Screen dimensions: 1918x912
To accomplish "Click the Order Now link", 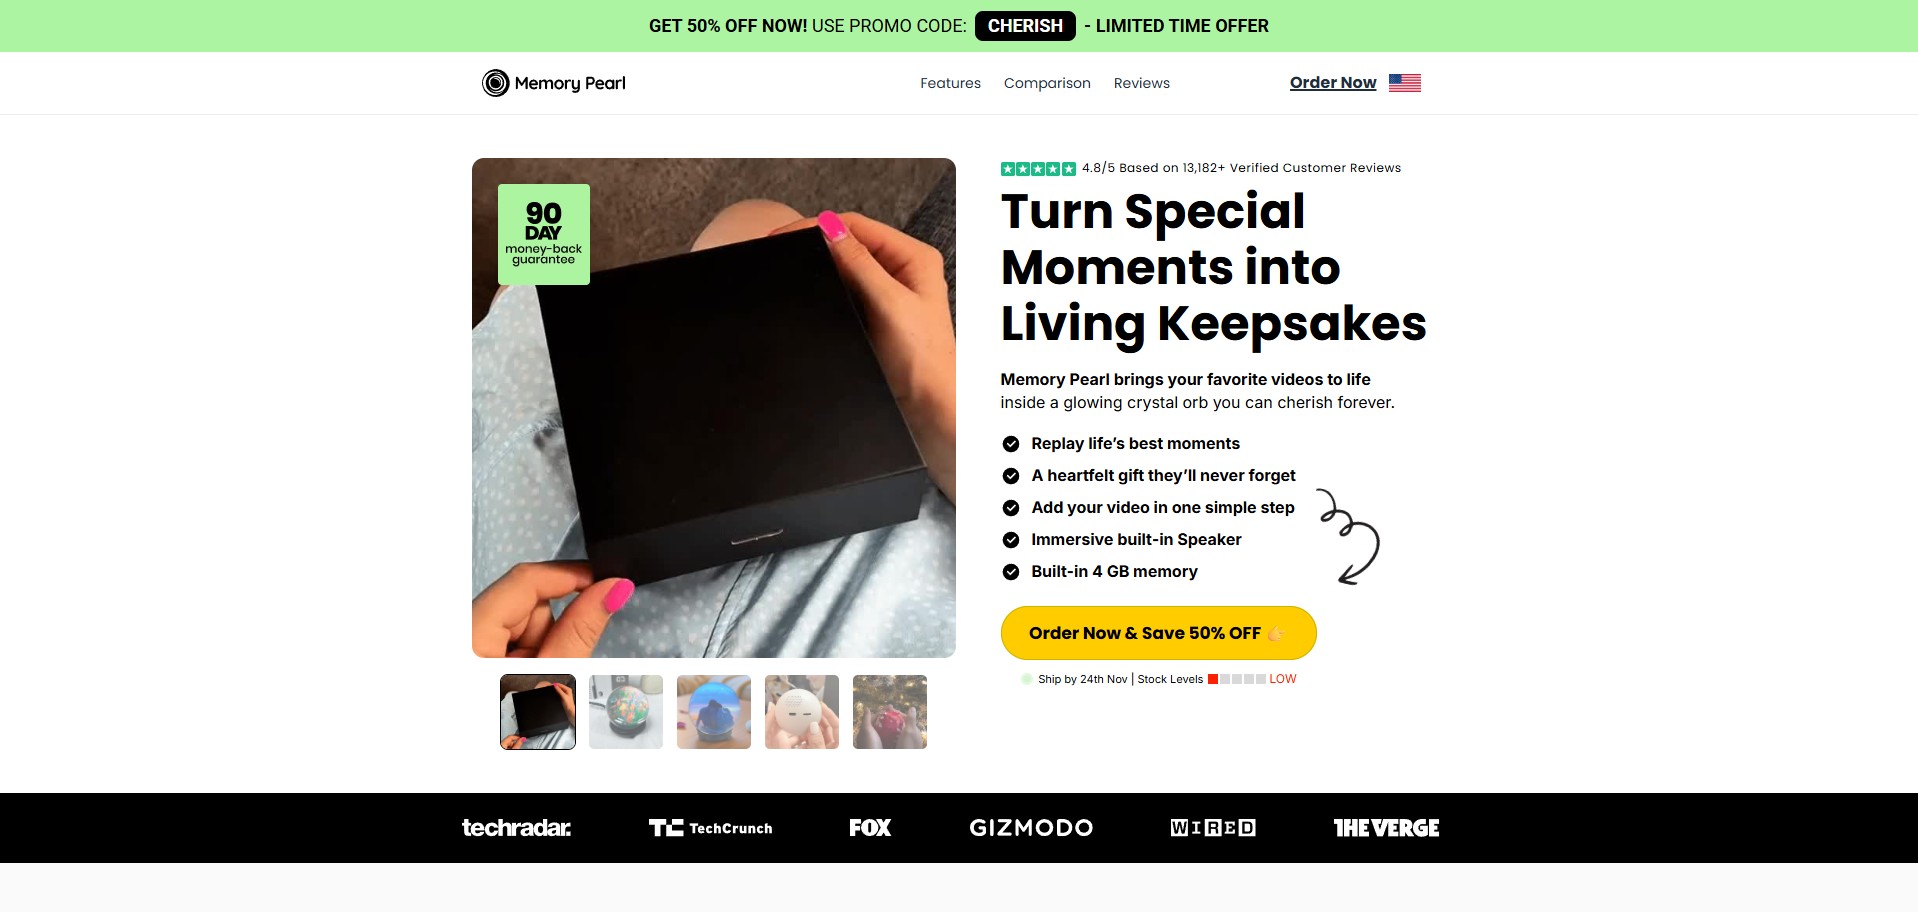I will pos(1333,83).
